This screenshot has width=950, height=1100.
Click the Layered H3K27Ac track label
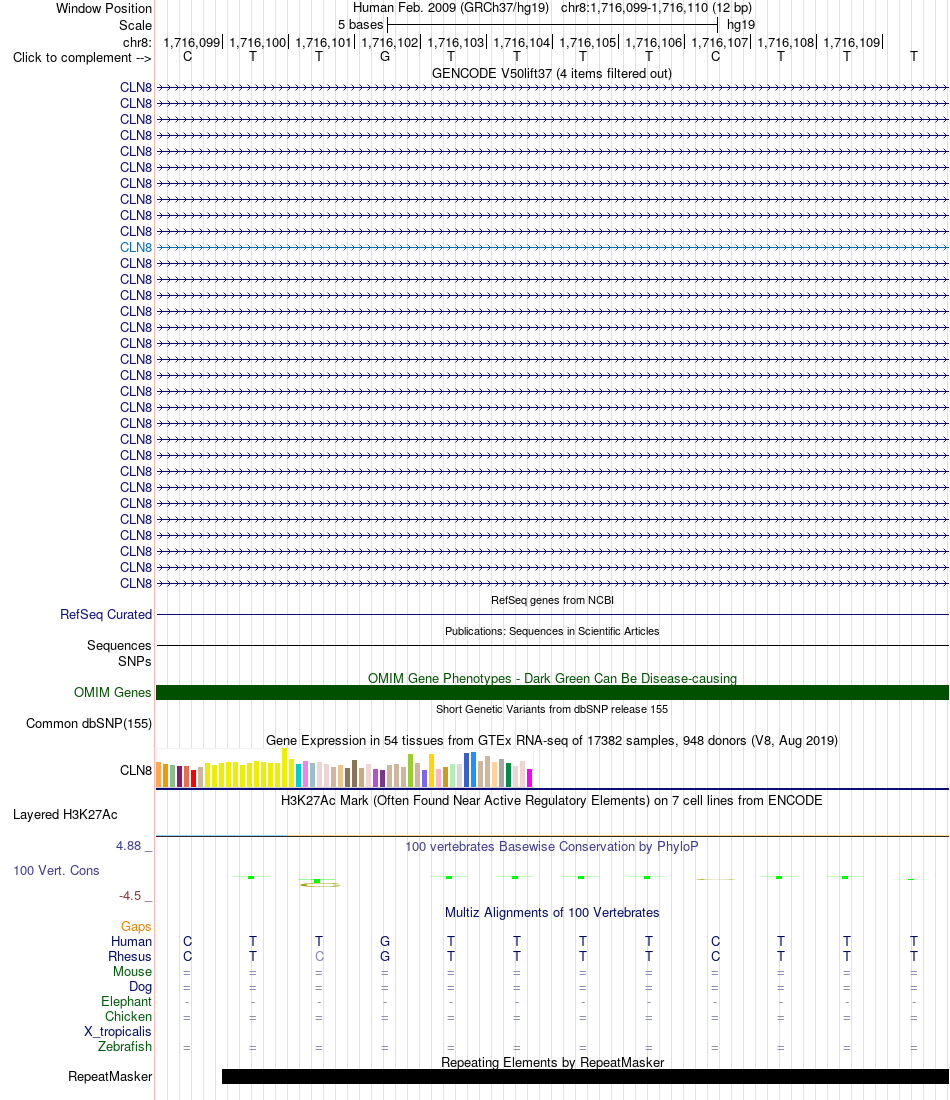point(65,814)
